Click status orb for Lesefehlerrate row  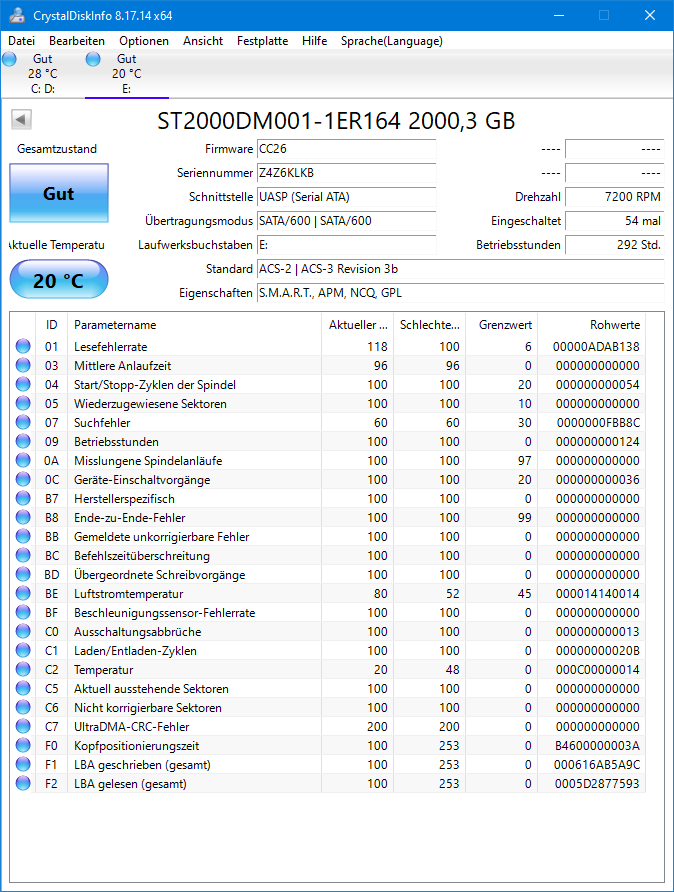click(23, 346)
